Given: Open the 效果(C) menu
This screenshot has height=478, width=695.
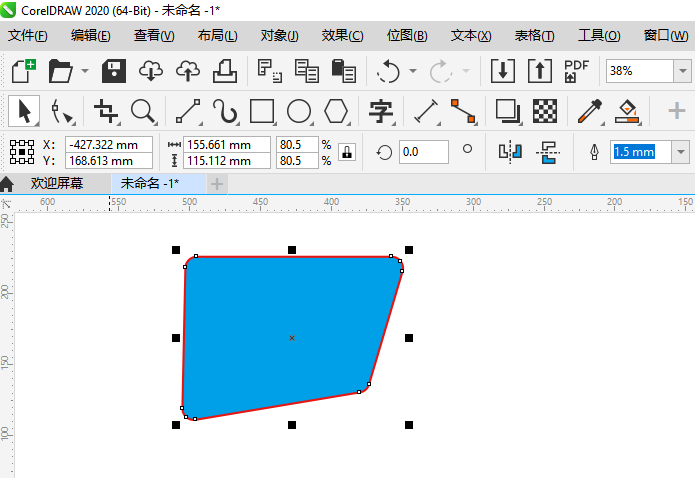Looking at the screenshot, I should (342, 36).
